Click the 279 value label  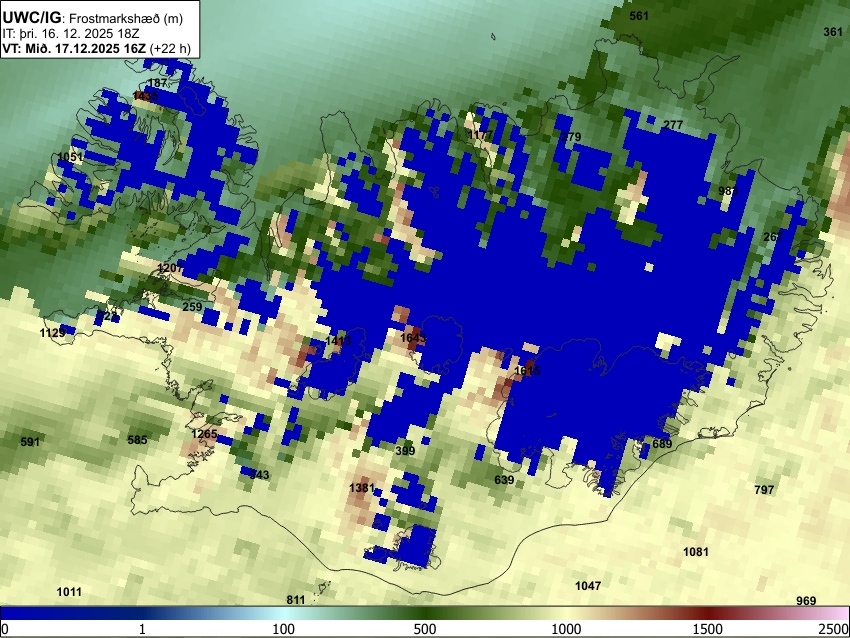tap(571, 137)
